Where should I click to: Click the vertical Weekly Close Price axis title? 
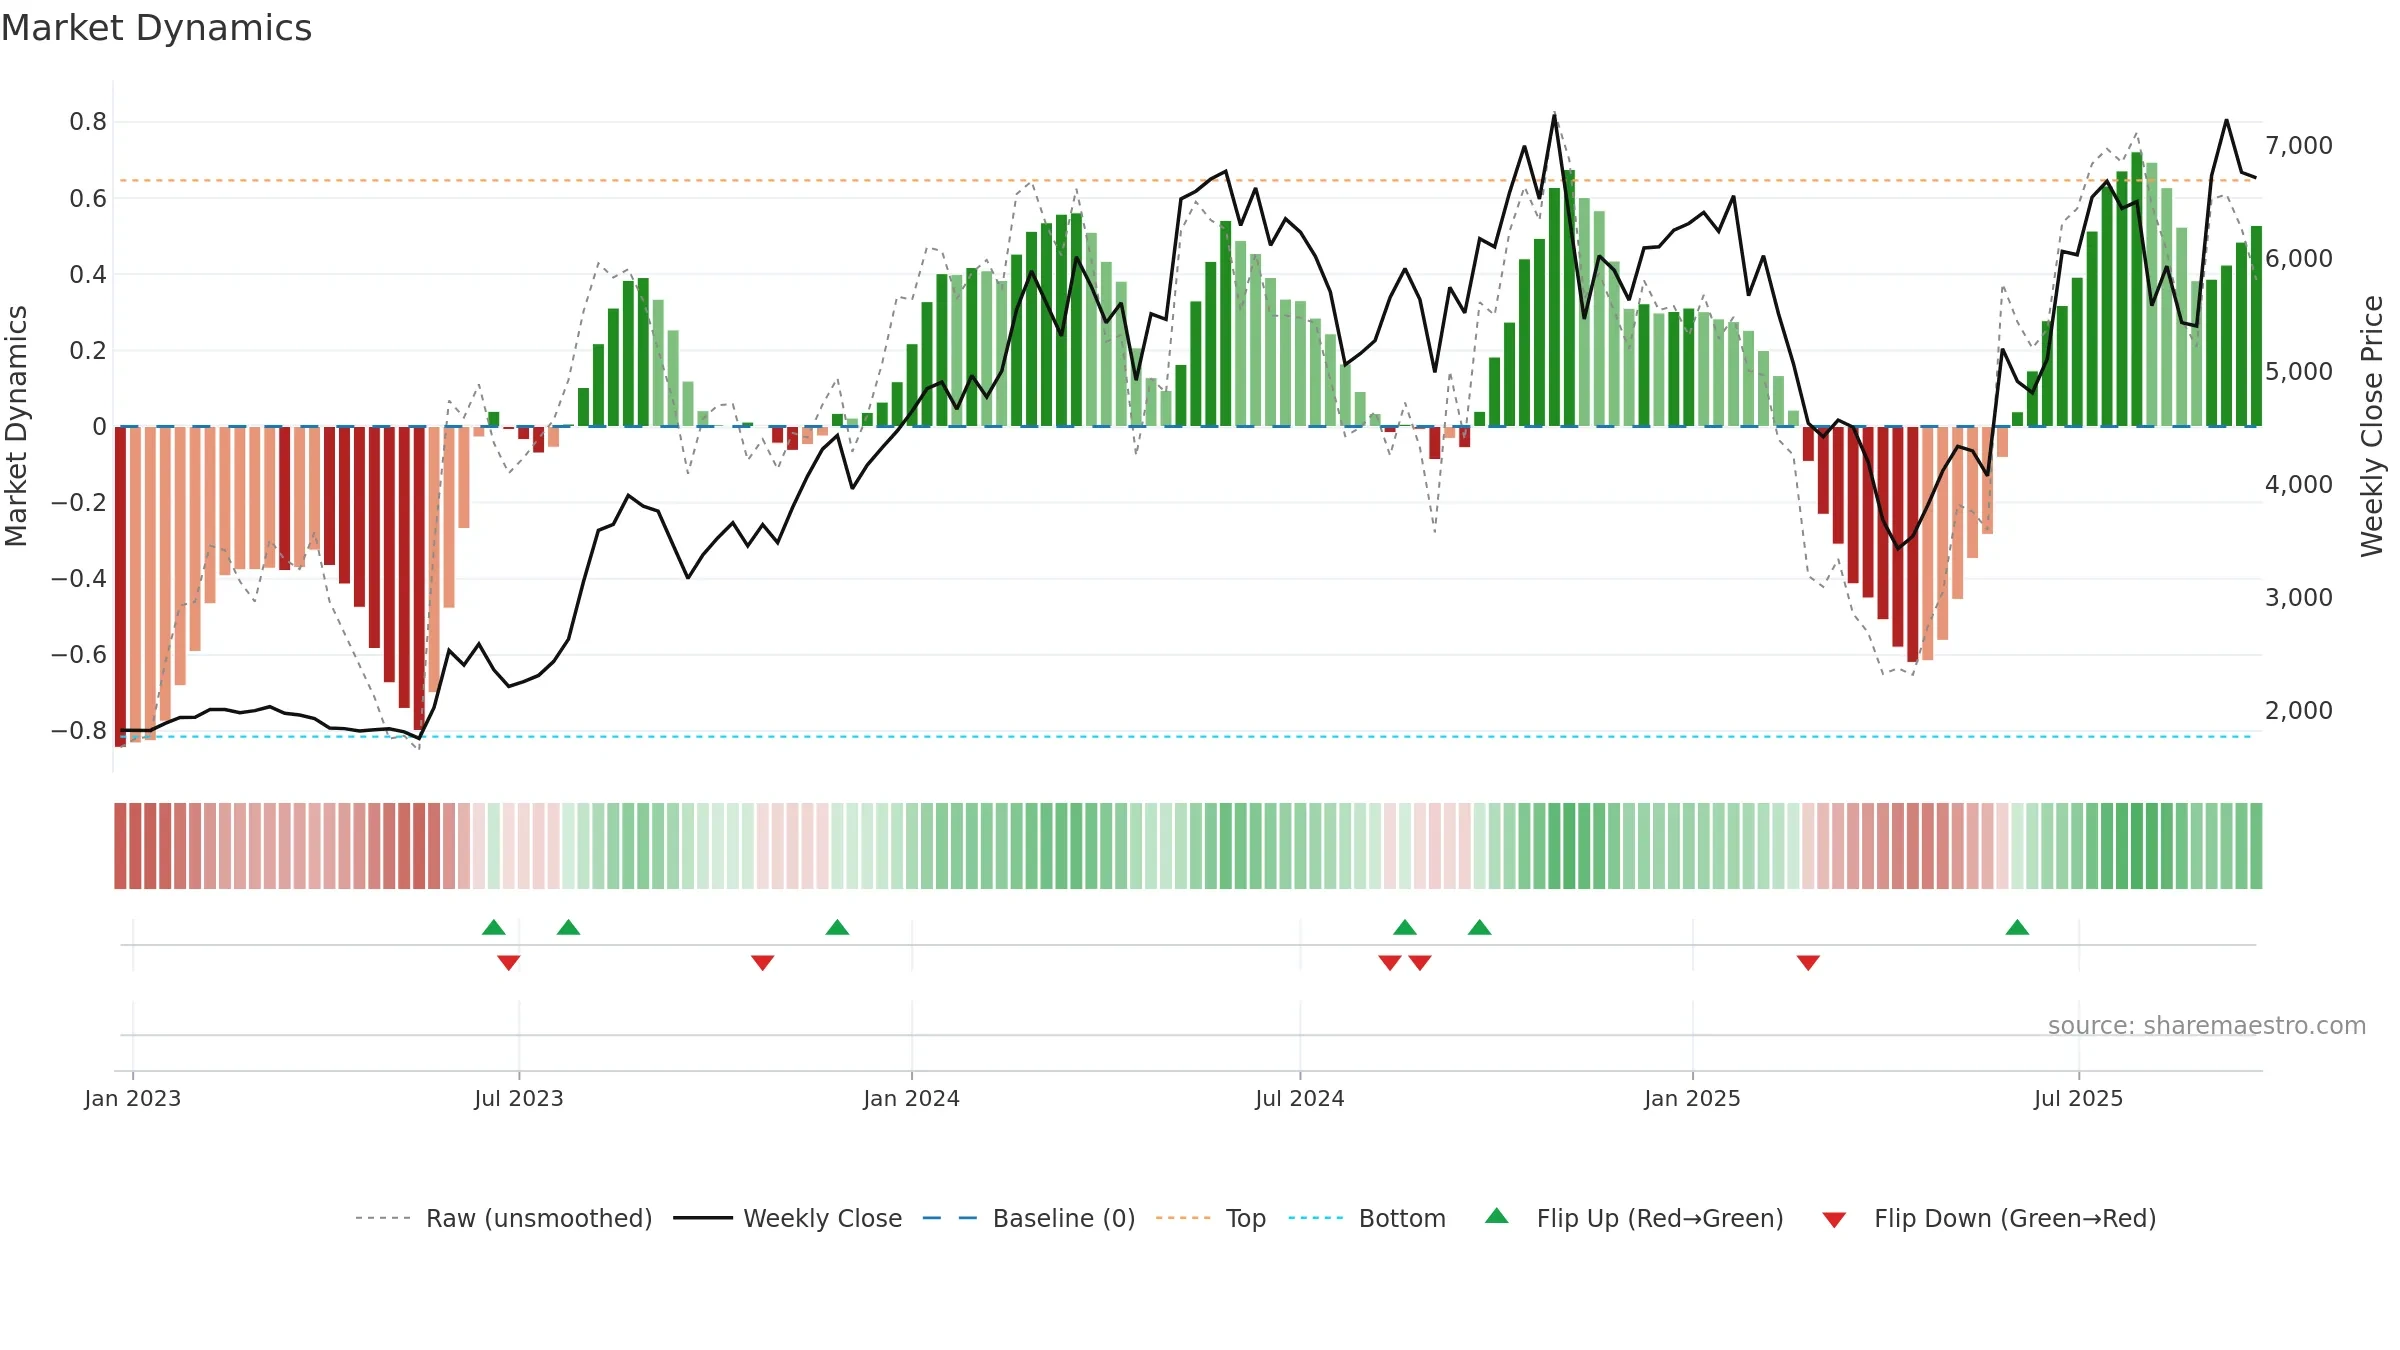pos(2372,427)
